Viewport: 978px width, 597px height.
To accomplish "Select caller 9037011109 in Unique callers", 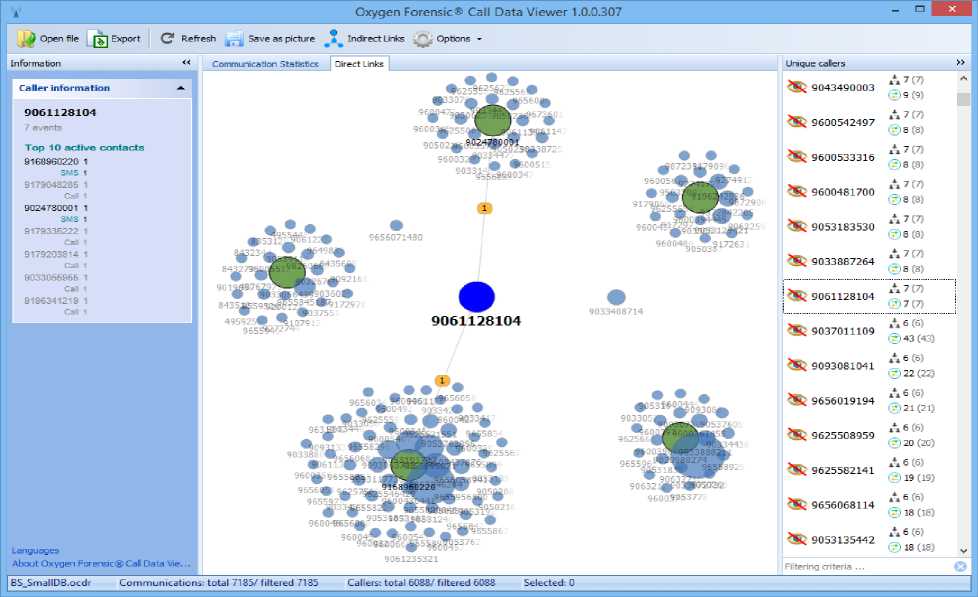I will 869,331.
